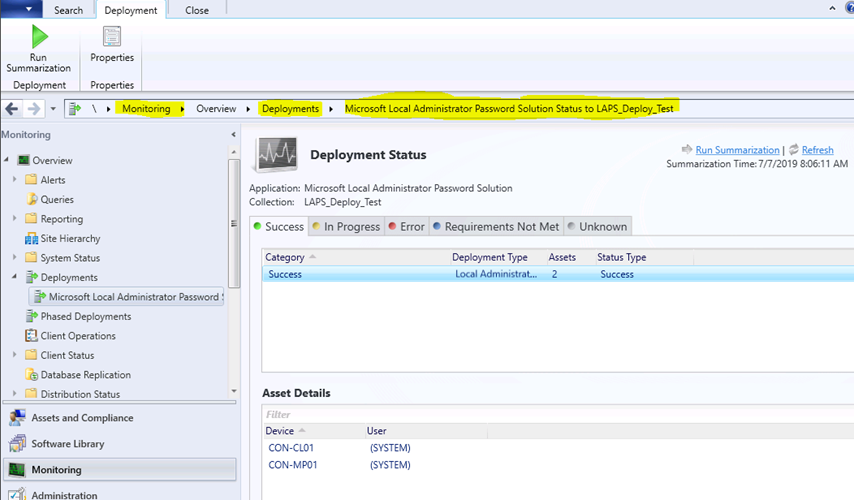854x500 pixels.
Task: Click the Overview monitor icon in tree
Action: coord(23,160)
